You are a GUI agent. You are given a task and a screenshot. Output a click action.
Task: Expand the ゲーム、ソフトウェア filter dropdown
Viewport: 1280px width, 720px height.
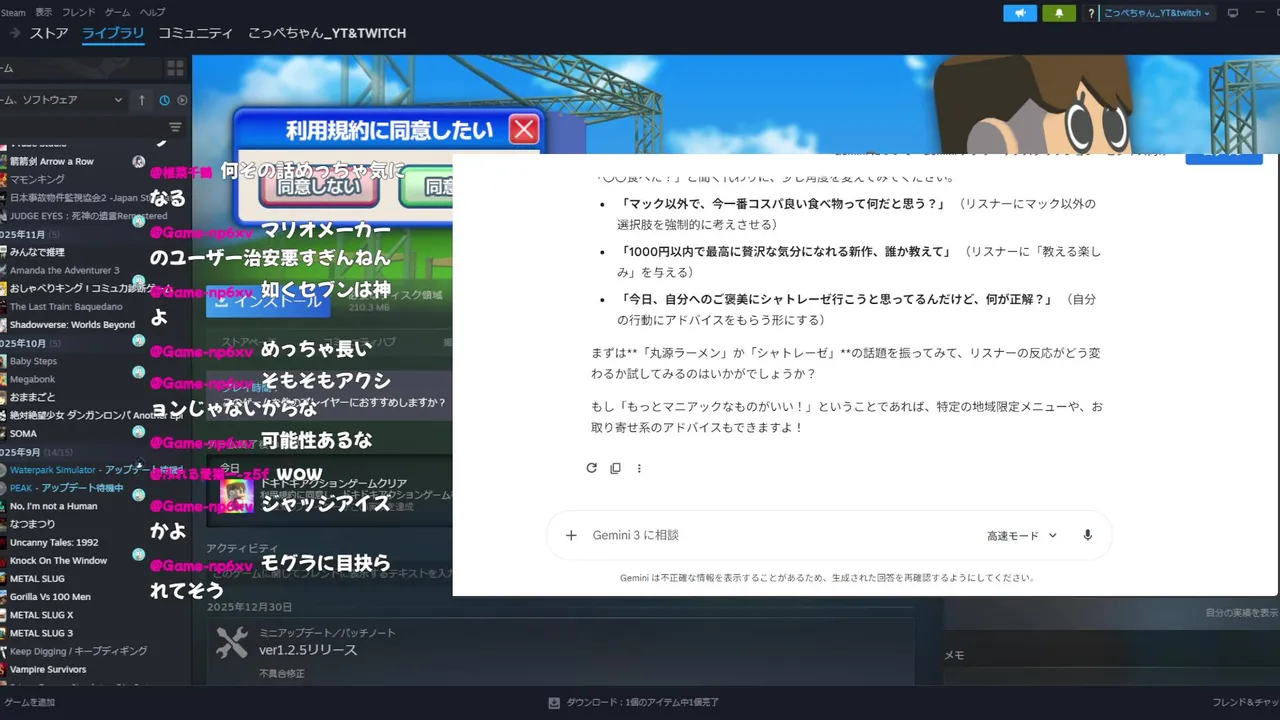click(x=62, y=100)
